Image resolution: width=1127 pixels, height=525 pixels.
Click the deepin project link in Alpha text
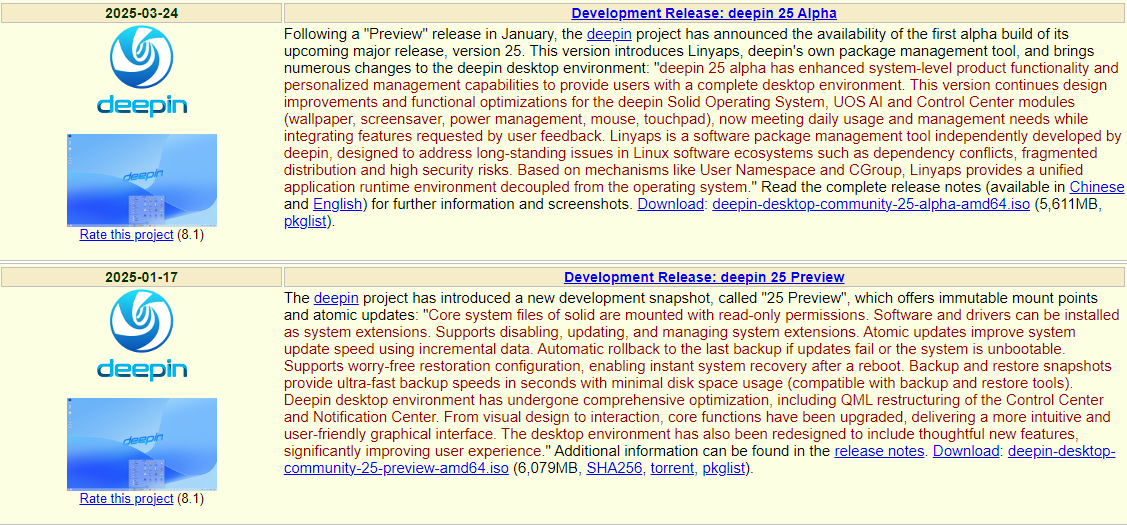tap(610, 34)
